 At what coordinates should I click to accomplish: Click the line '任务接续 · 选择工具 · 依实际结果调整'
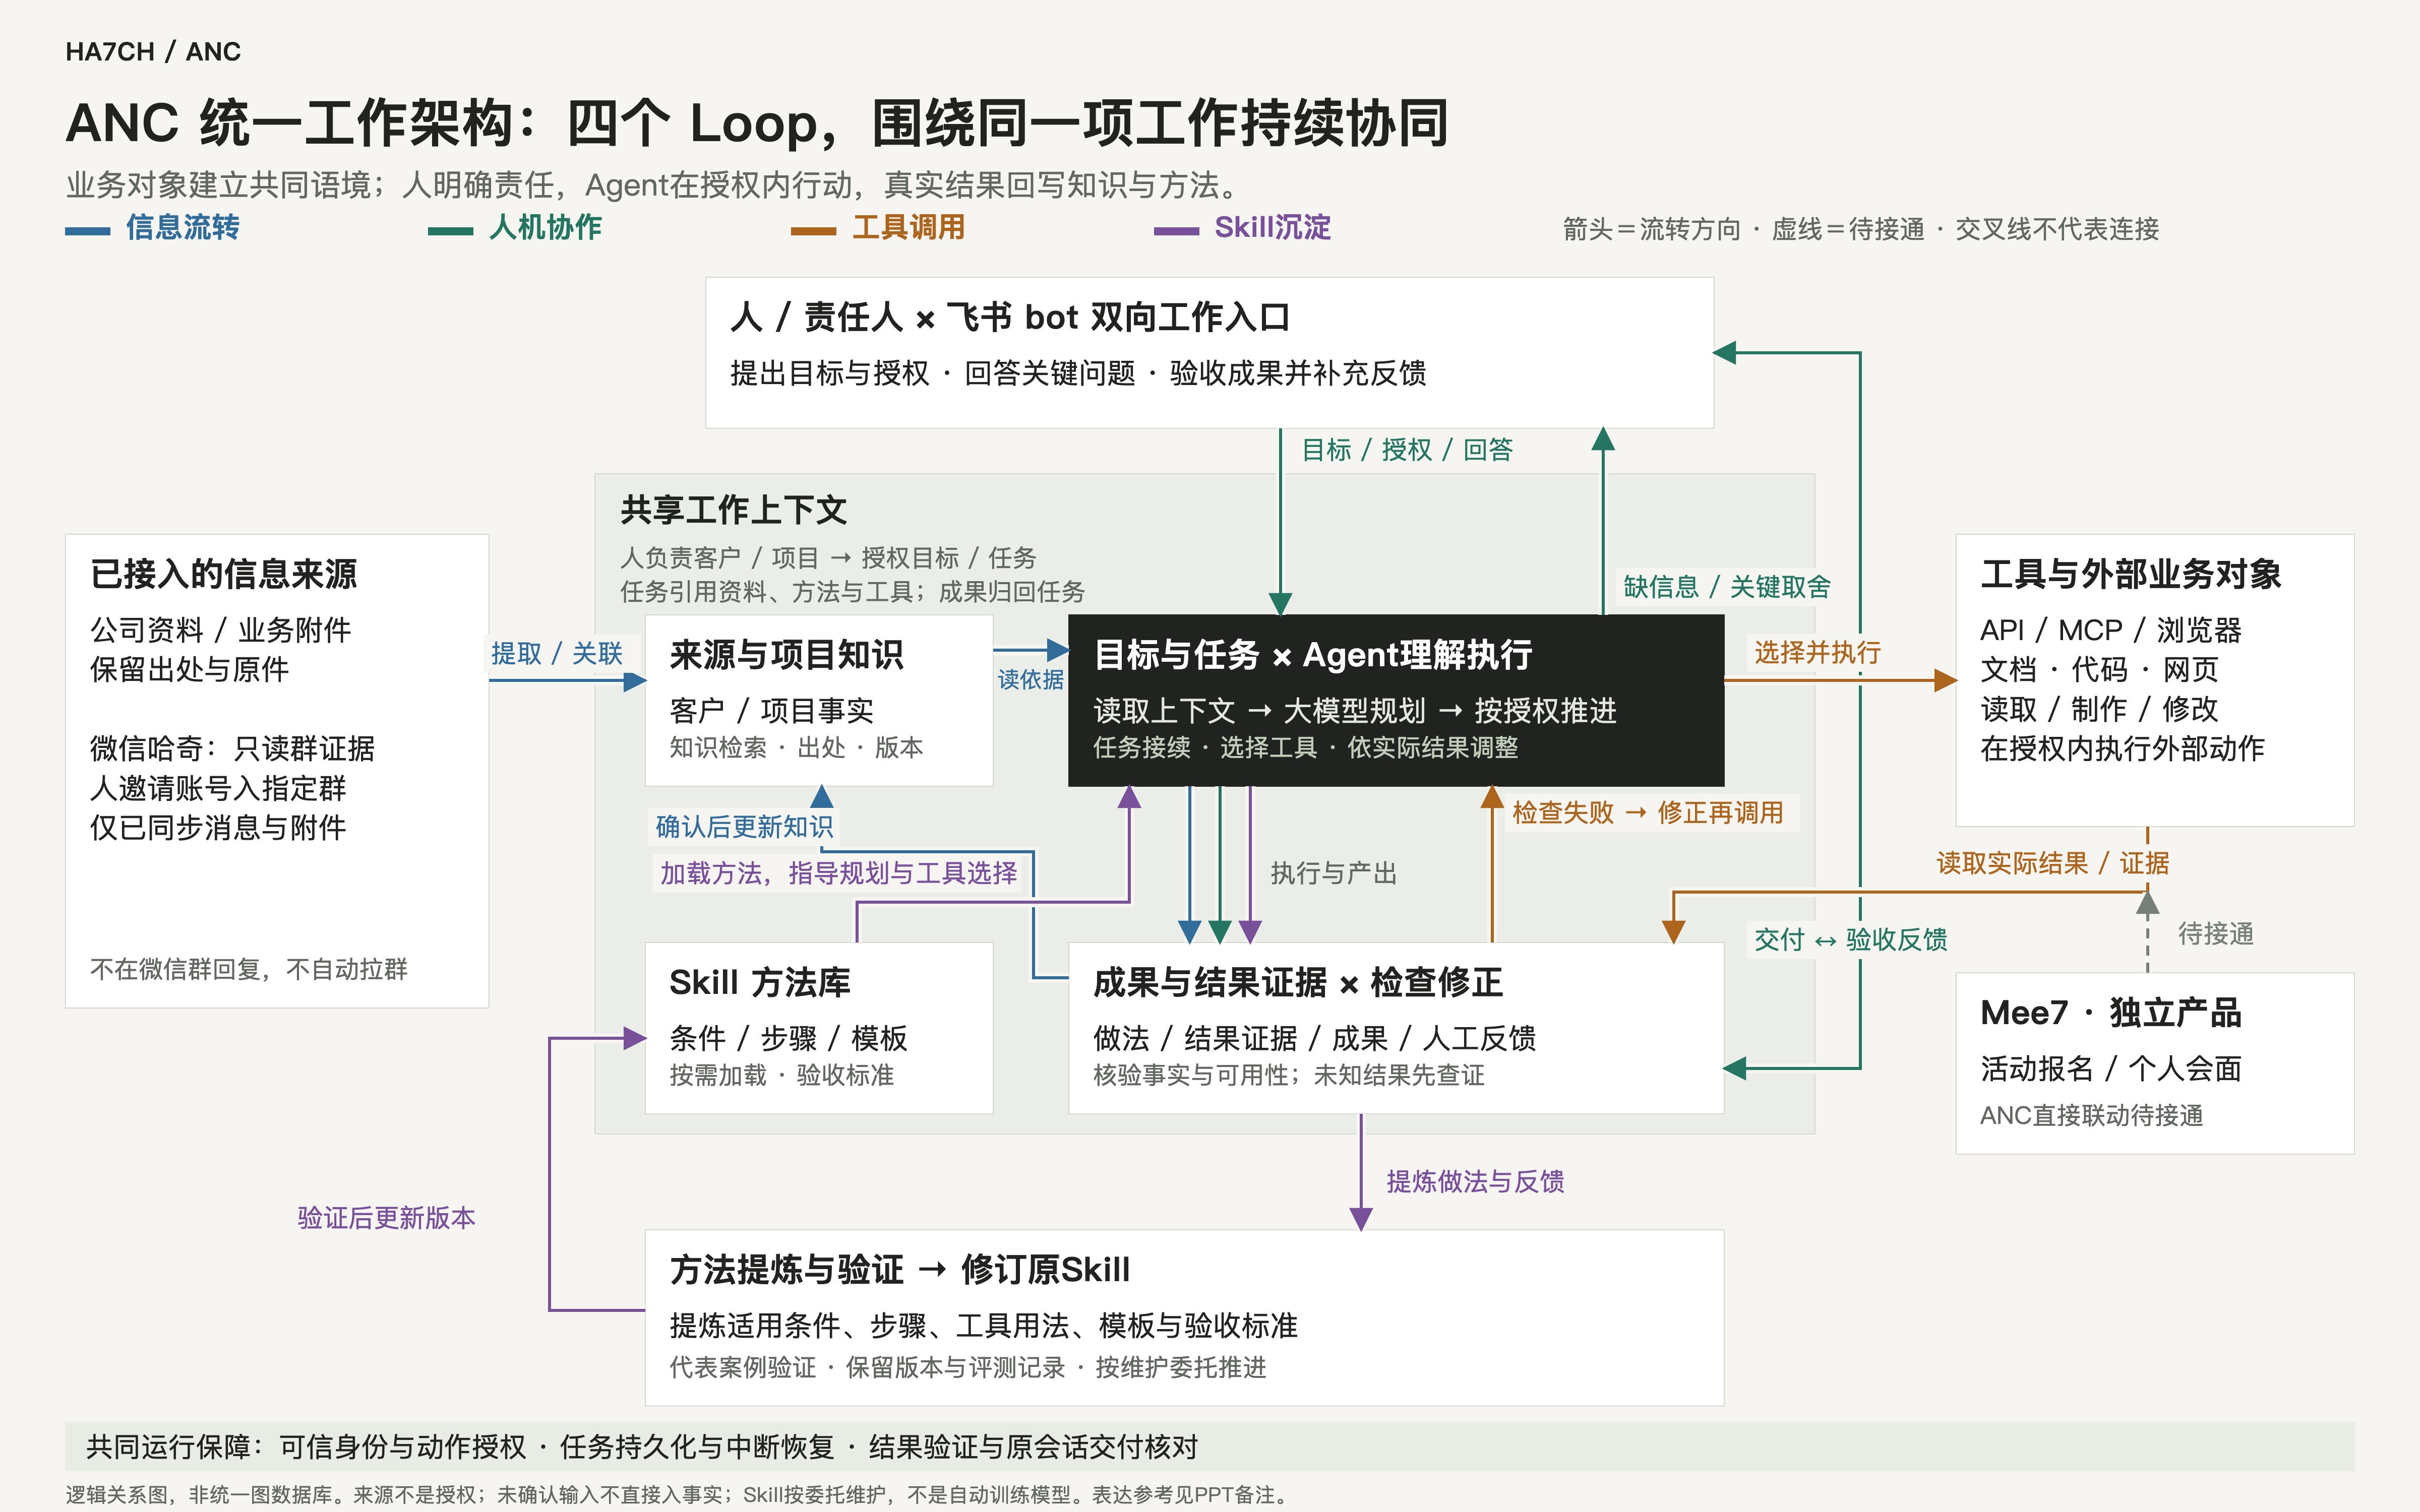tap(1305, 748)
